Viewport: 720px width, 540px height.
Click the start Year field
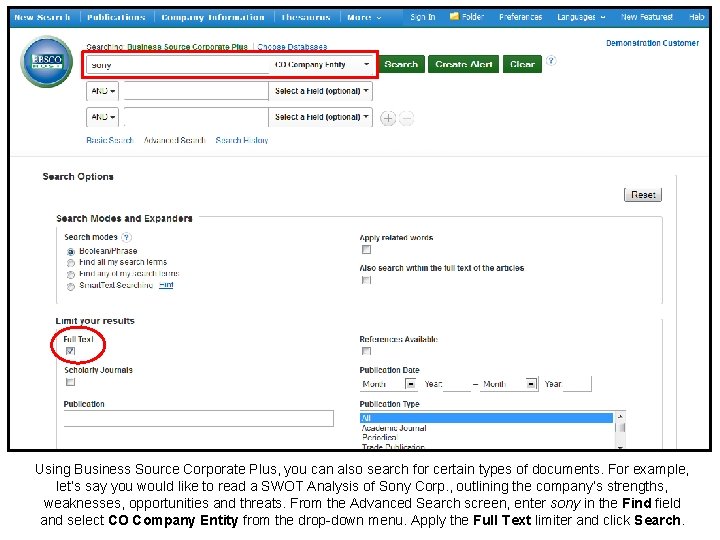457,384
